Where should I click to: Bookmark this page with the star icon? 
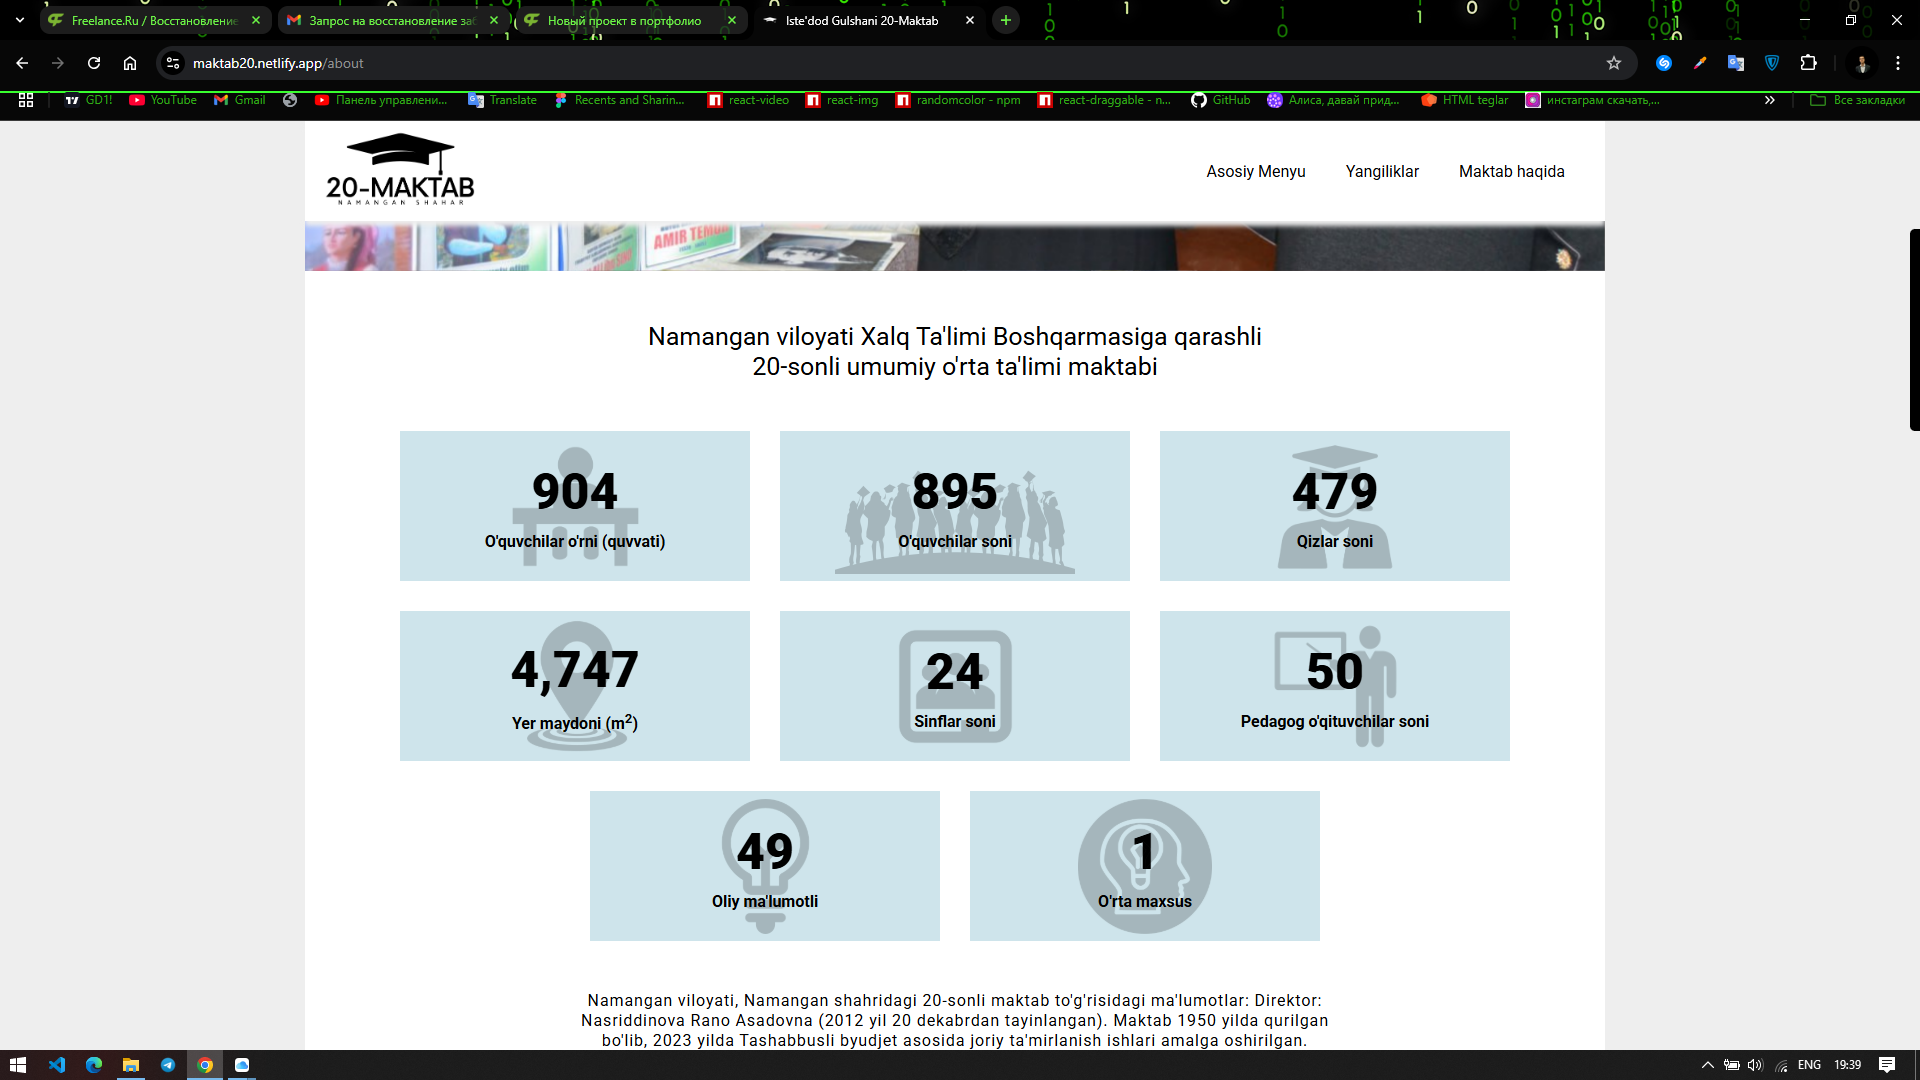(x=1614, y=63)
